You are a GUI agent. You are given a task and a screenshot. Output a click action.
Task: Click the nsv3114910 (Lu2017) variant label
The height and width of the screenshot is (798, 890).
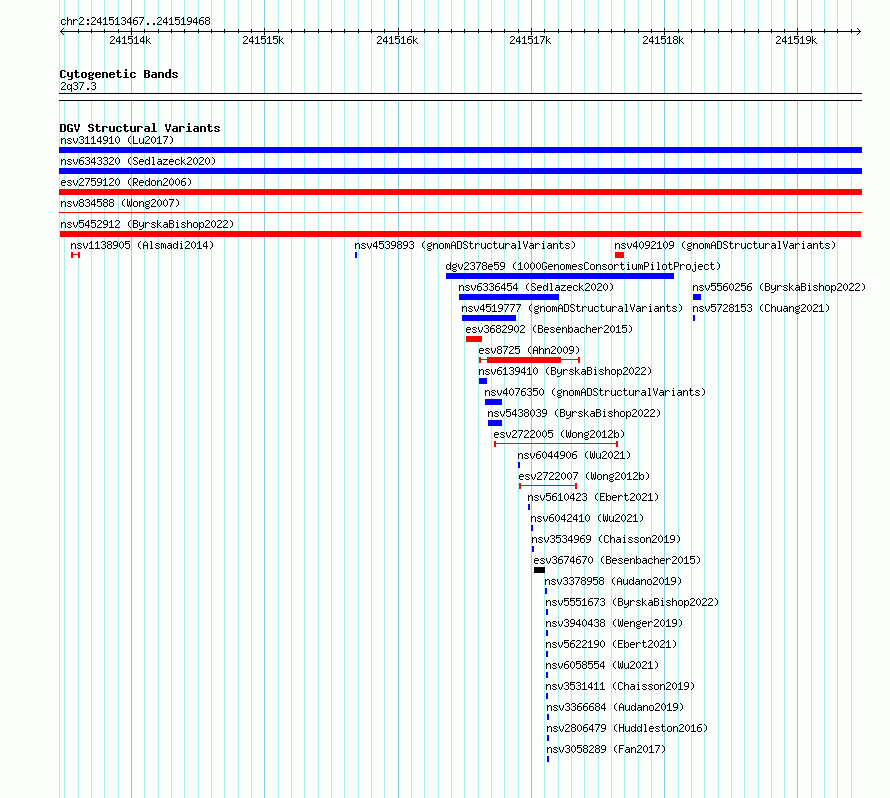117,140
